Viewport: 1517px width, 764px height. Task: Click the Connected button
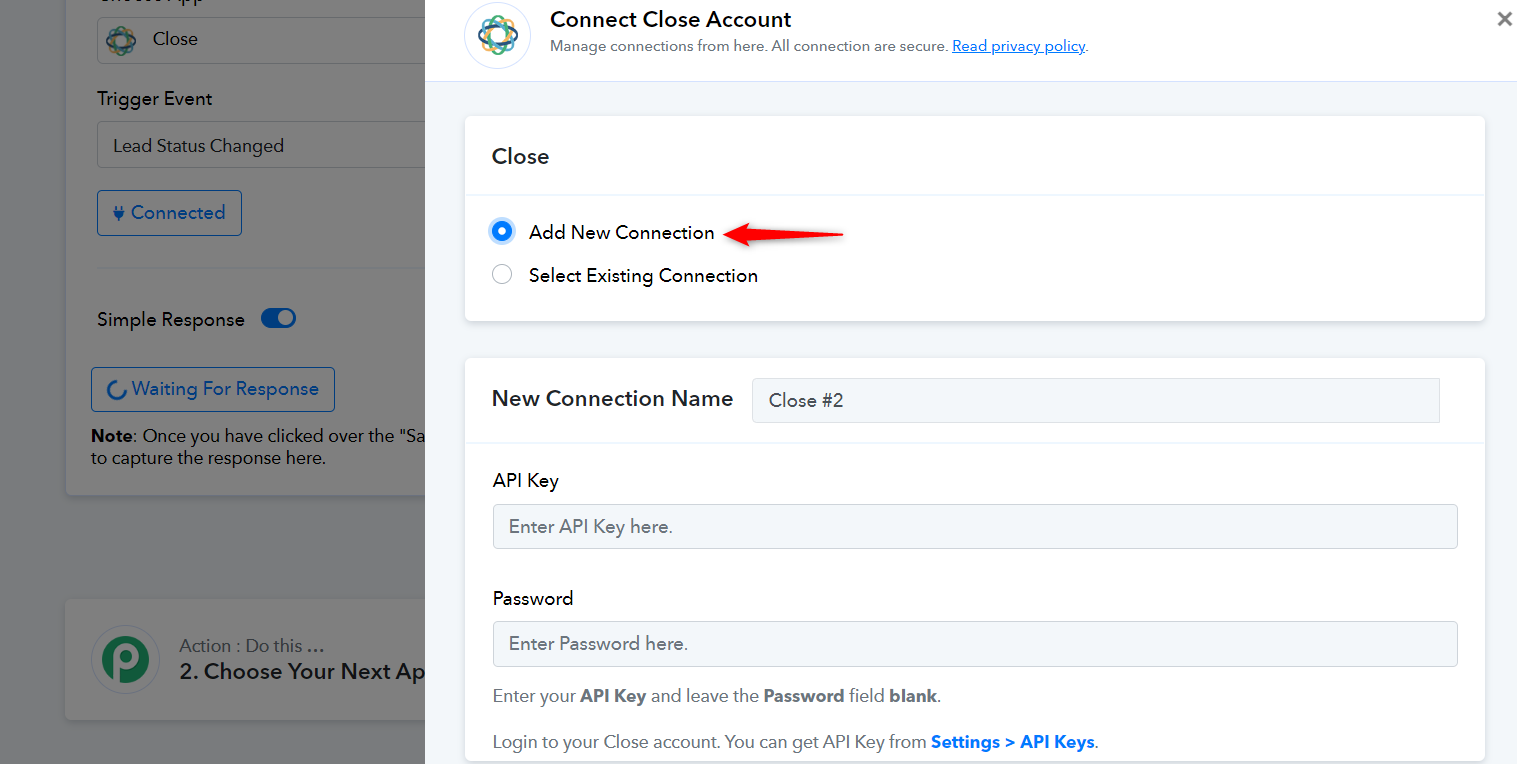(x=169, y=213)
